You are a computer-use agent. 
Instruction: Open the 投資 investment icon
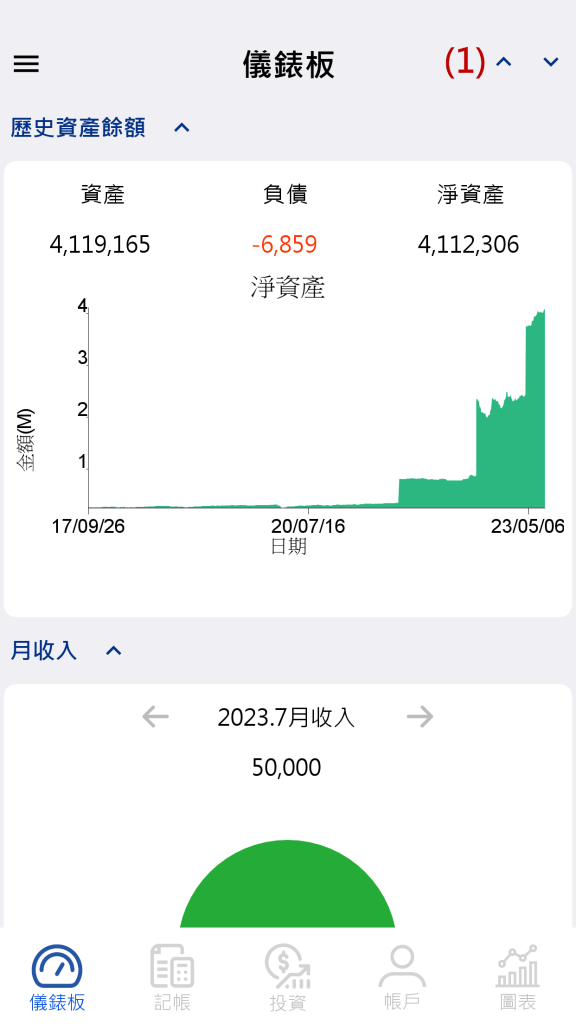(288, 967)
